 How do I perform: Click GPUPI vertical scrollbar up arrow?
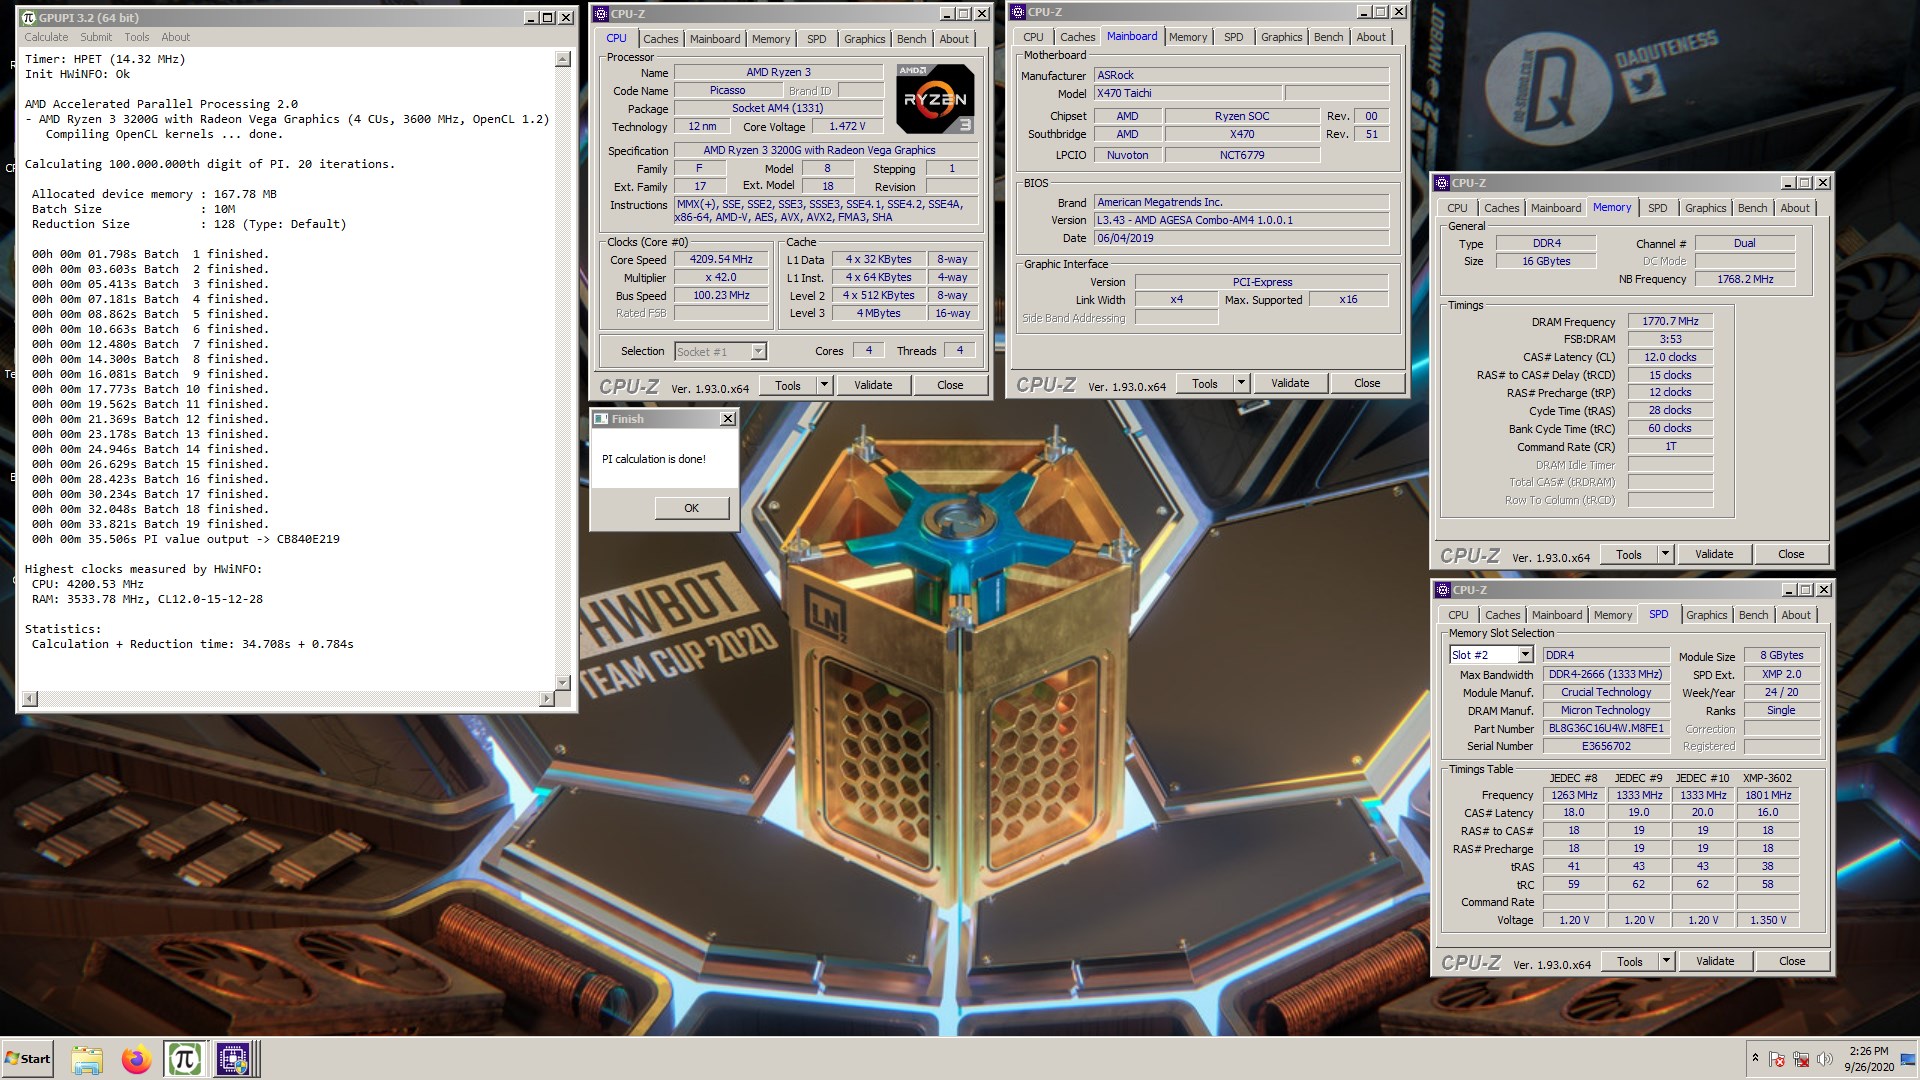click(x=562, y=59)
